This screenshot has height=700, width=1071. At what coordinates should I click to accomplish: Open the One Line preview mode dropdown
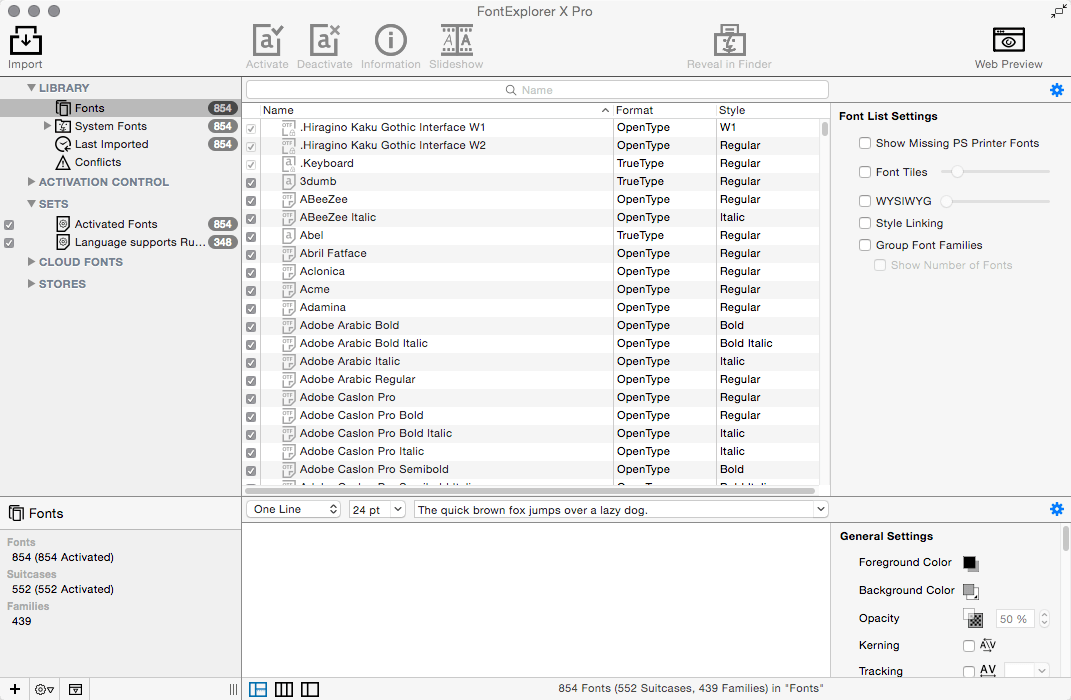(x=294, y=509)
